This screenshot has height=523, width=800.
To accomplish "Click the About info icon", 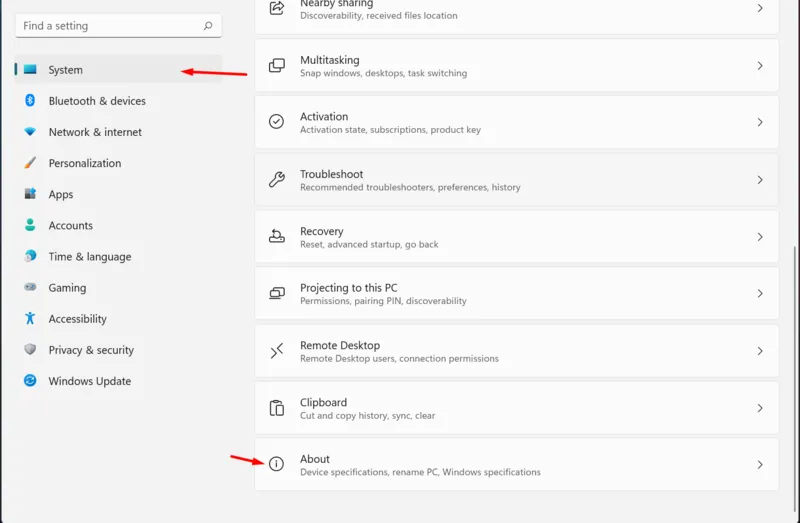I will tap(277, 464).
